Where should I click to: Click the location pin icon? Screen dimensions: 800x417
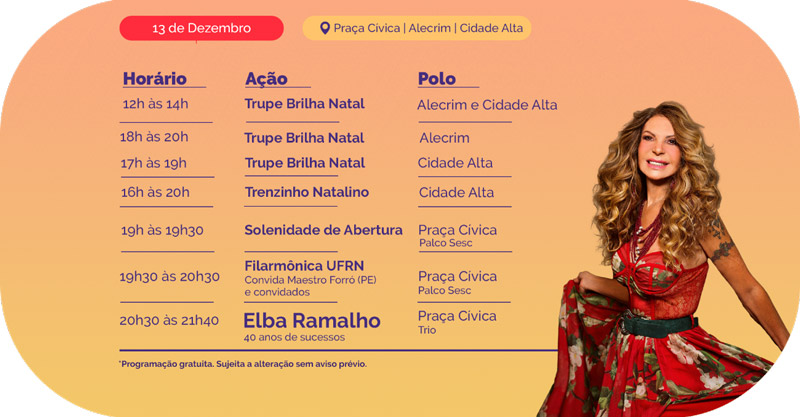pos(324,28)
